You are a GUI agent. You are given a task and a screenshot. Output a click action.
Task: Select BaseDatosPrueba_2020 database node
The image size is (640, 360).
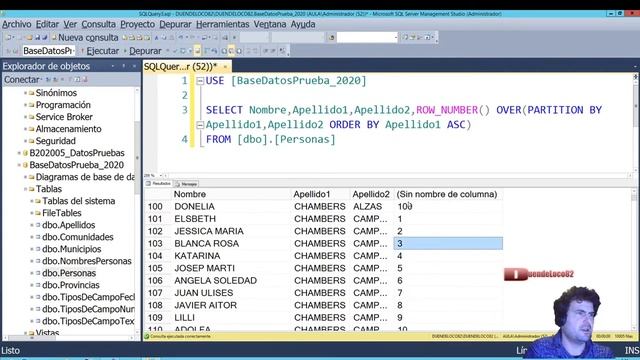[76, 165]
